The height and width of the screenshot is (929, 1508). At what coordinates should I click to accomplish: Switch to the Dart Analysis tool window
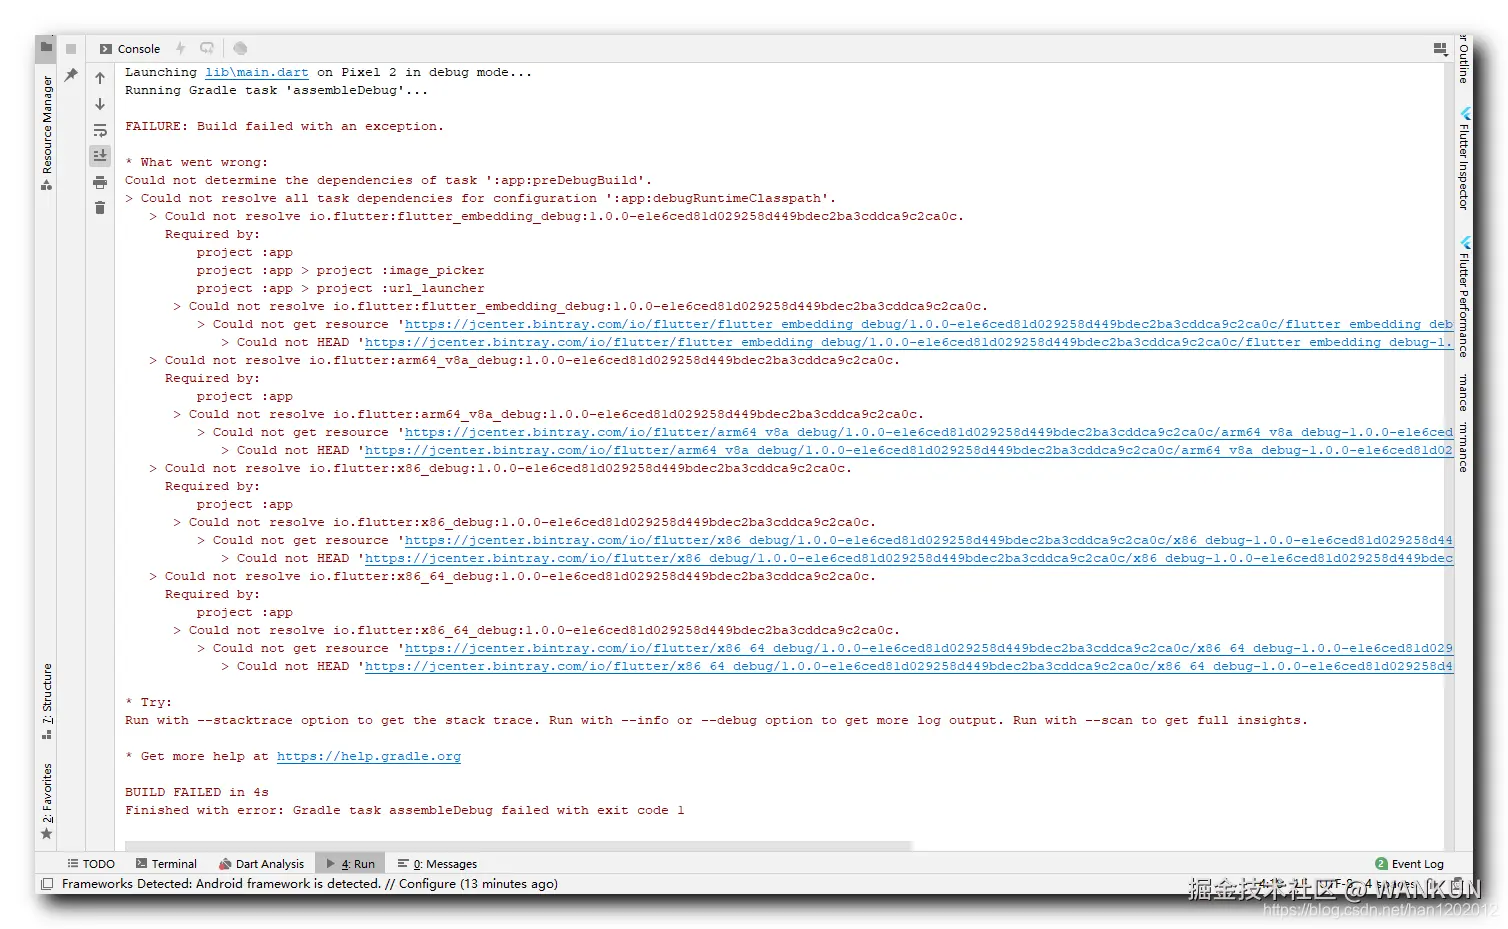(261, 864)
